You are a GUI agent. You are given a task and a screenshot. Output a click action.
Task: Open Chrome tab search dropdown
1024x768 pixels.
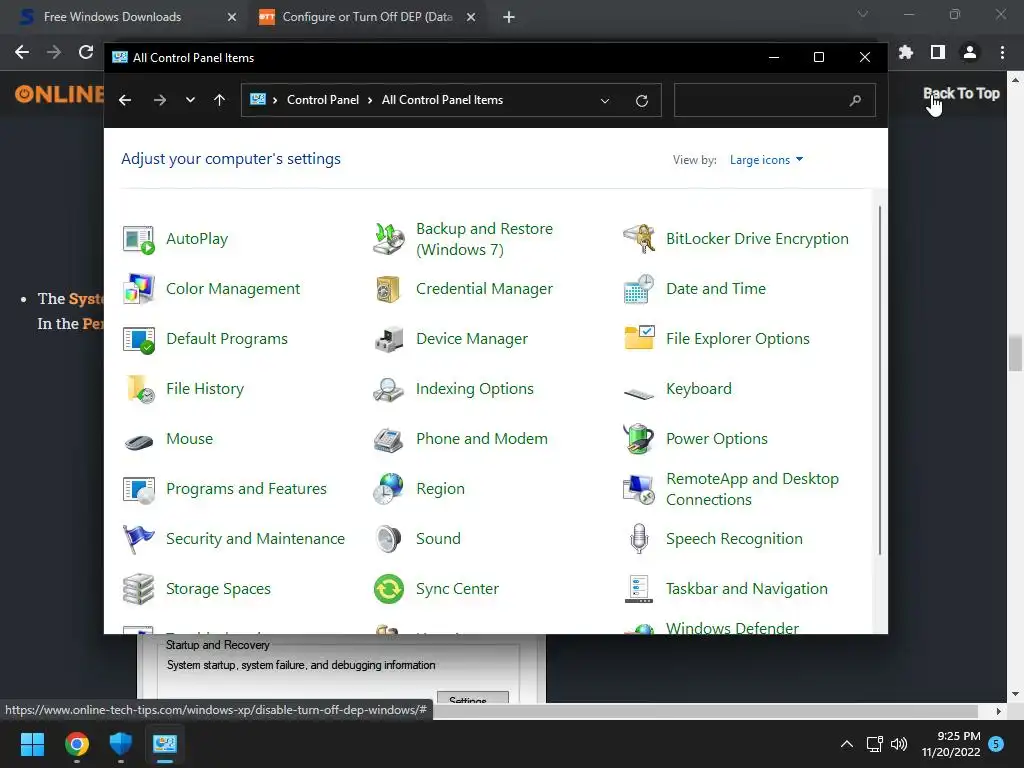click(863, 14)
